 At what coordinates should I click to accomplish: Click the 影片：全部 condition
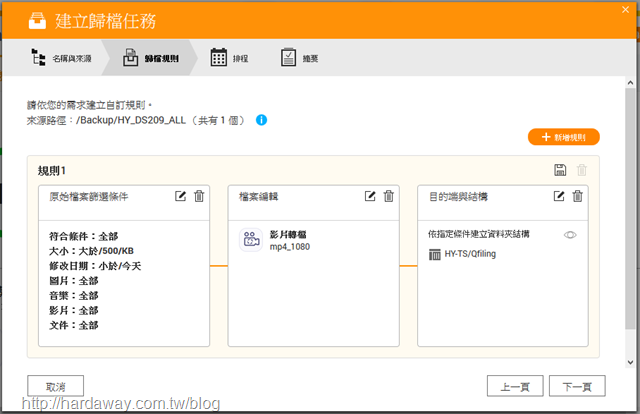74,311
